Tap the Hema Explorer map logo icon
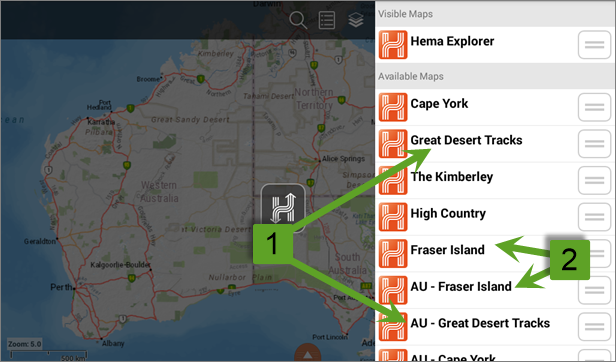This screenshot has width=616, height=362. tap(393, 45)
